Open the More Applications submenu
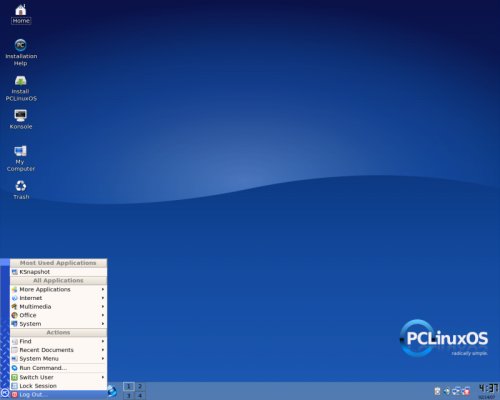Image resolution: width=500 pixels, height=400 pixels. 58,289
